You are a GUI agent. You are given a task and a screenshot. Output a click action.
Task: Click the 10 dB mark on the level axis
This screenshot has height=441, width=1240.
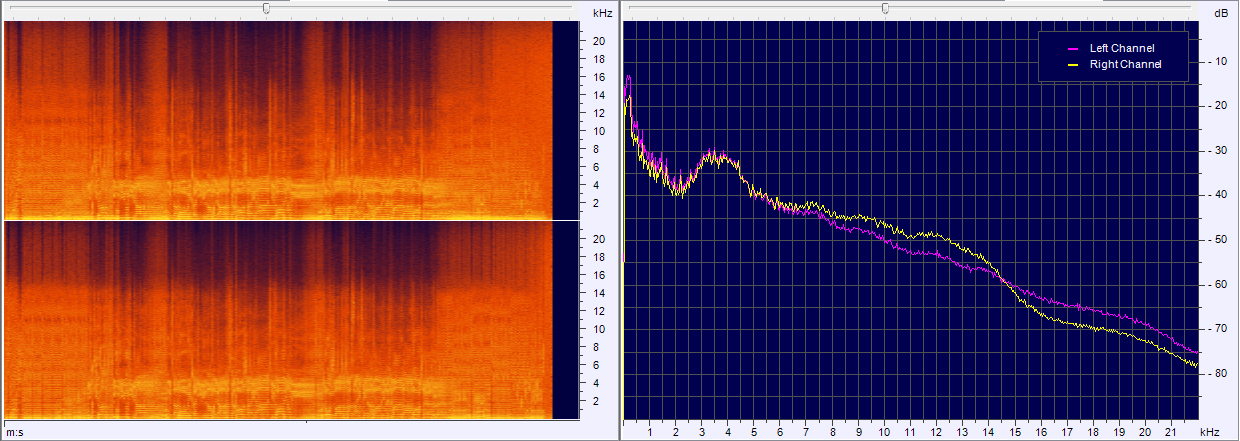tap(1219, 61)
